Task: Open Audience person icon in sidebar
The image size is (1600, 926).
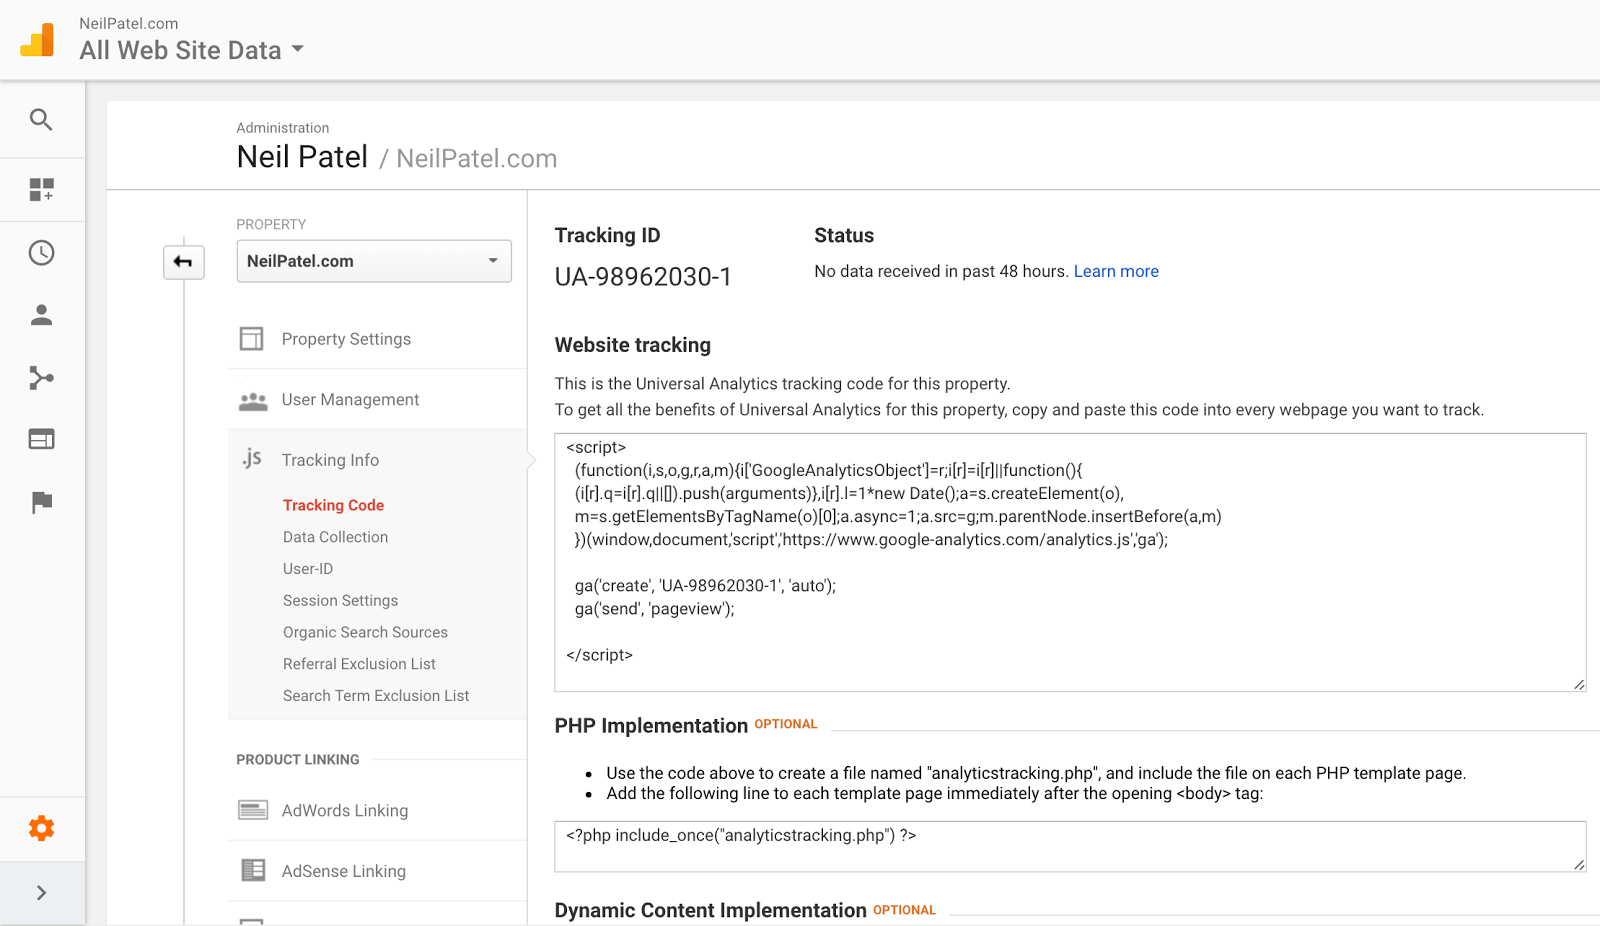Action: point(41,315)
